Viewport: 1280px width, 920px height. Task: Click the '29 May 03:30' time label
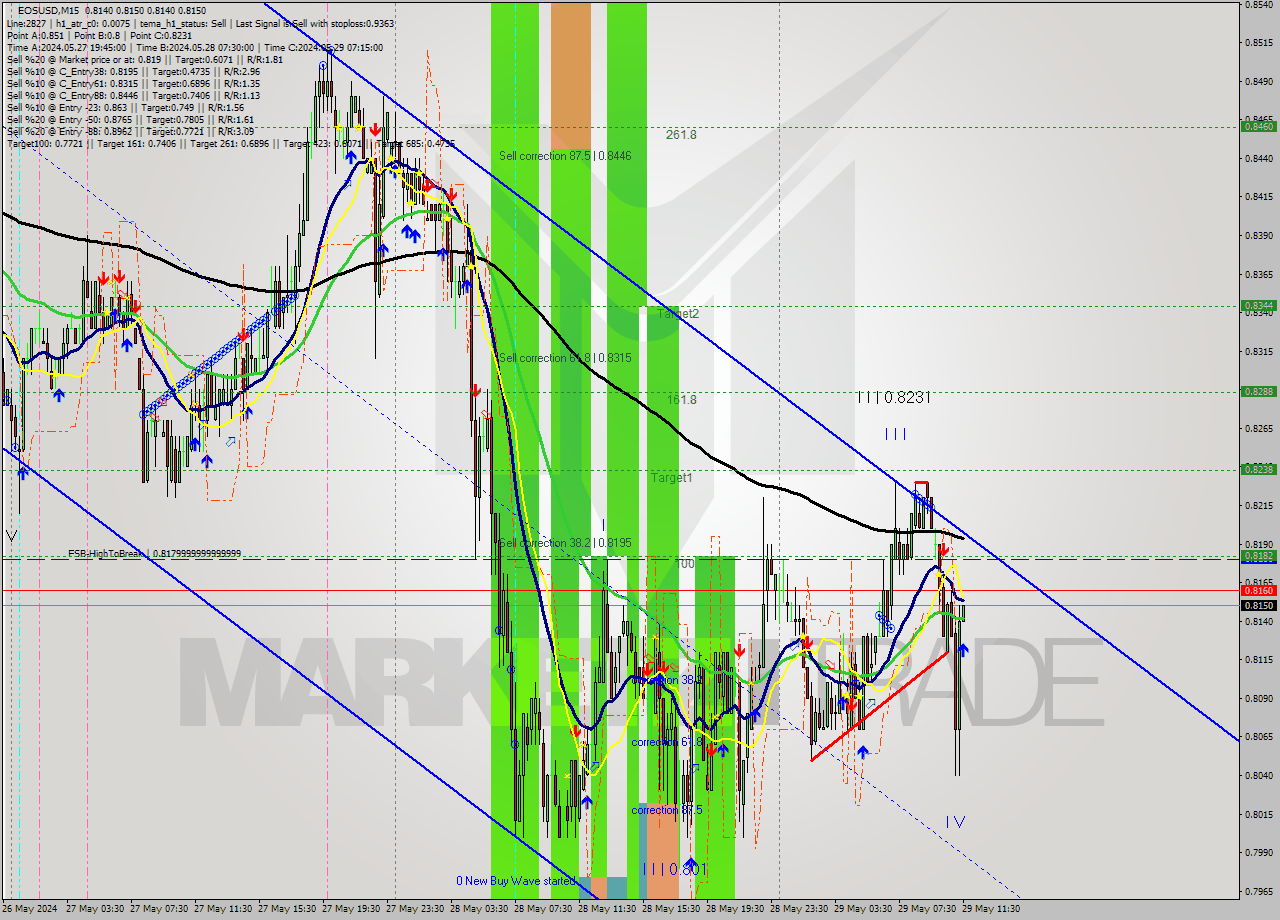click(x=863, y=909)
